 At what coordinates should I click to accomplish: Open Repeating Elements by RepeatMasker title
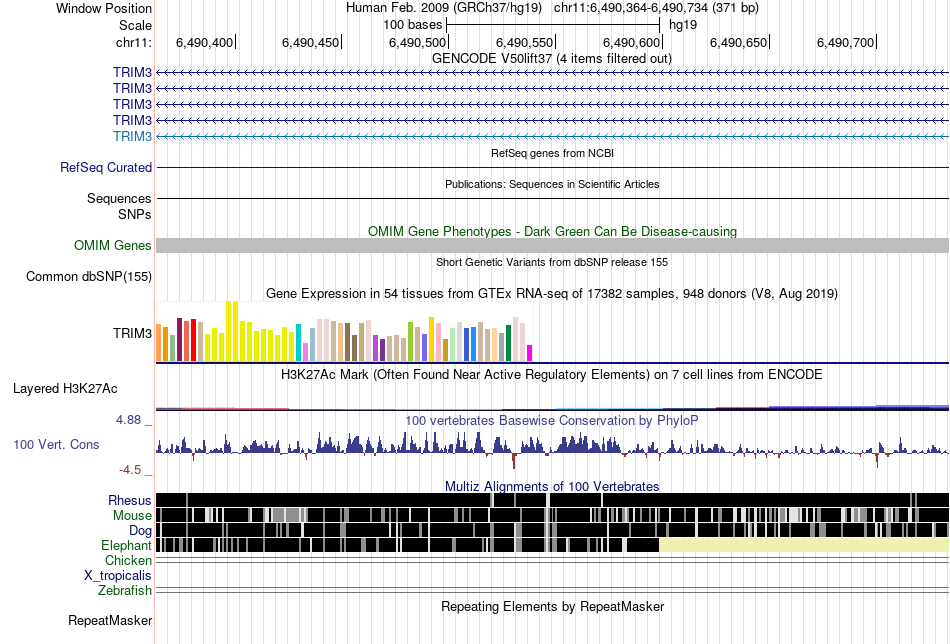click(552, 606)
